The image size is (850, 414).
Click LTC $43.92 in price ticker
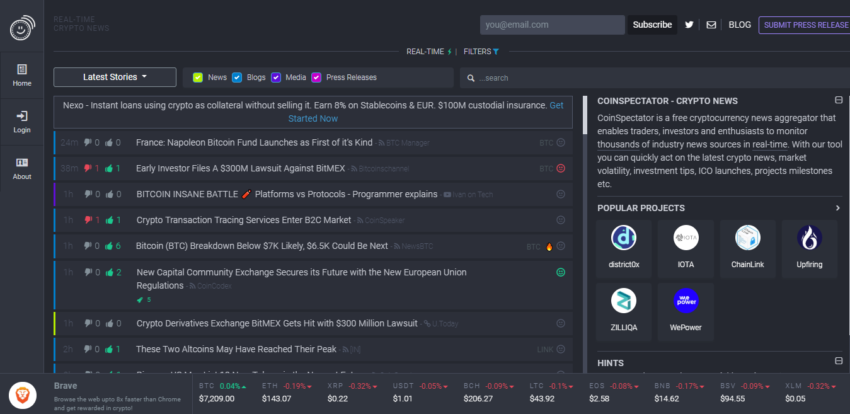pyautogui.click(x=552, y=392)
